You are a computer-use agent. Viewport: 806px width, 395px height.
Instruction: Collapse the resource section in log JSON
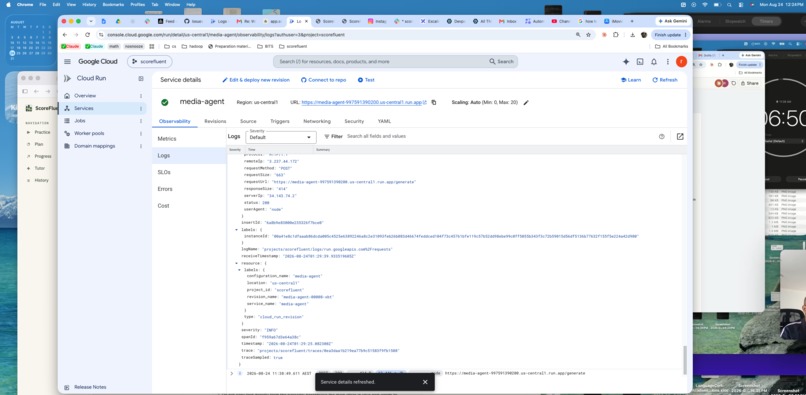(237, 263)
